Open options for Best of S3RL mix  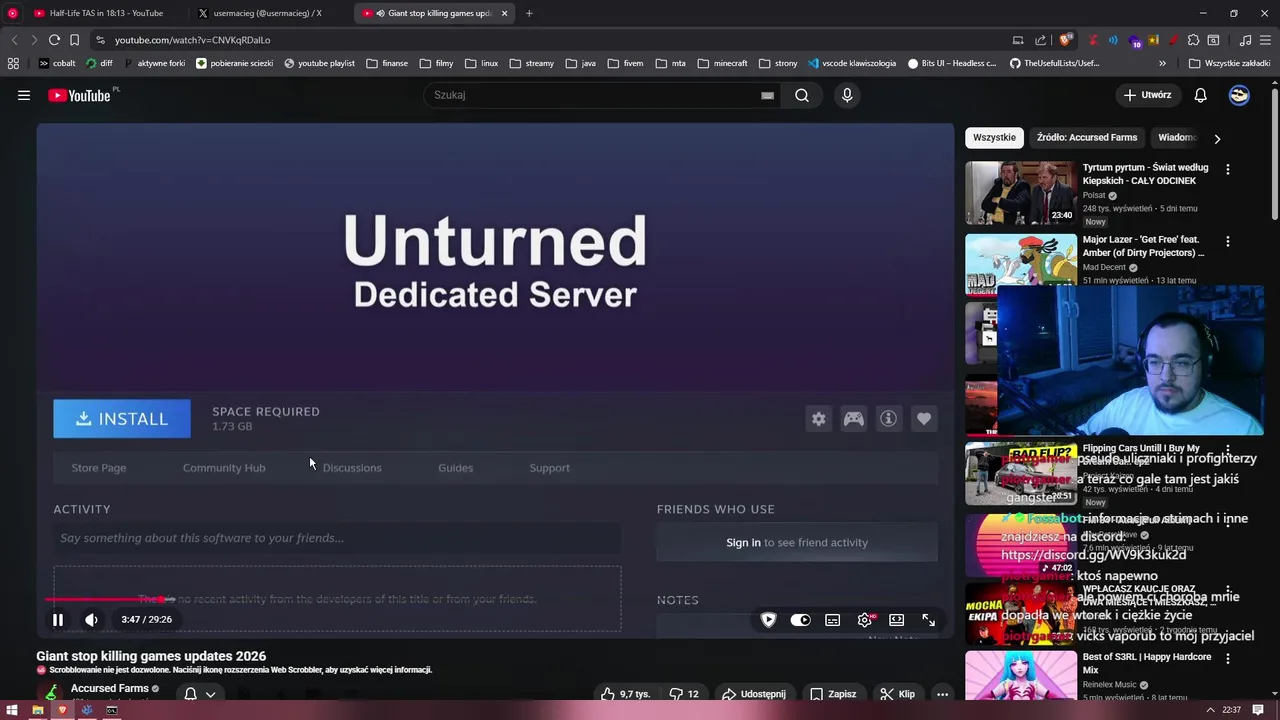[x=1228, y=659]
